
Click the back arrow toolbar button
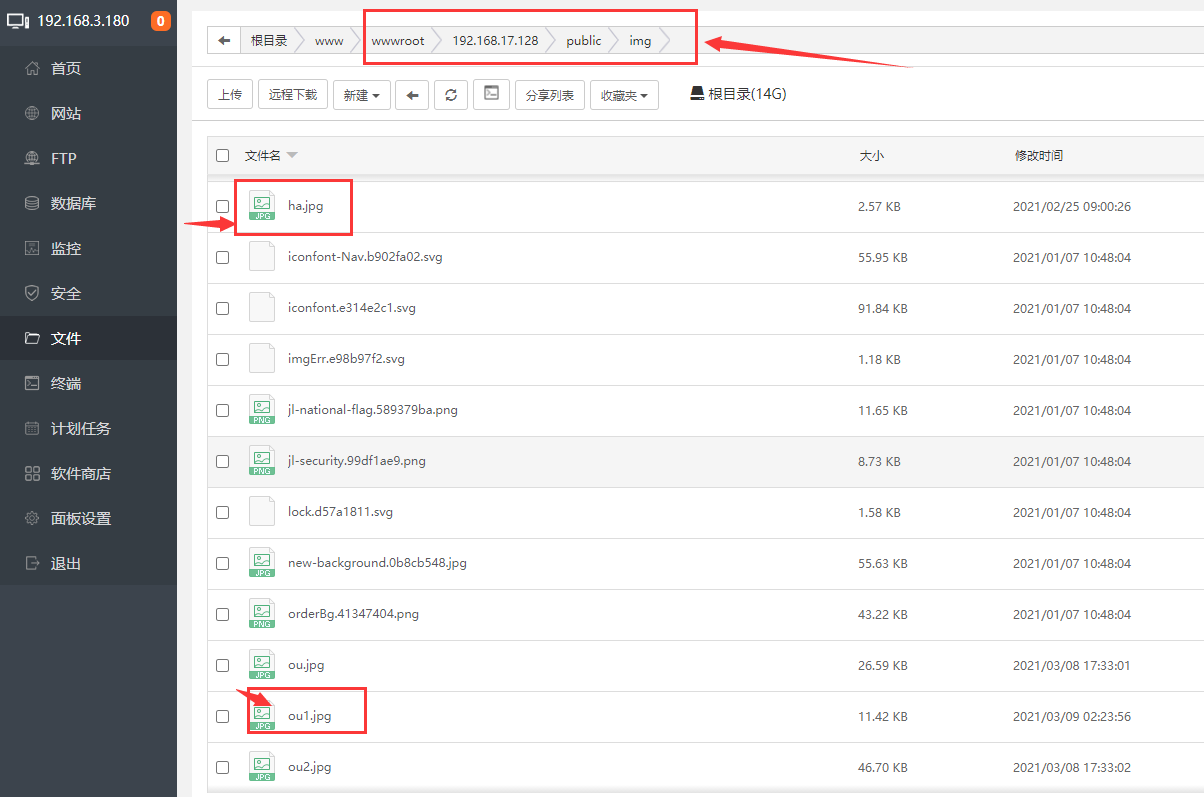(412, 95)
